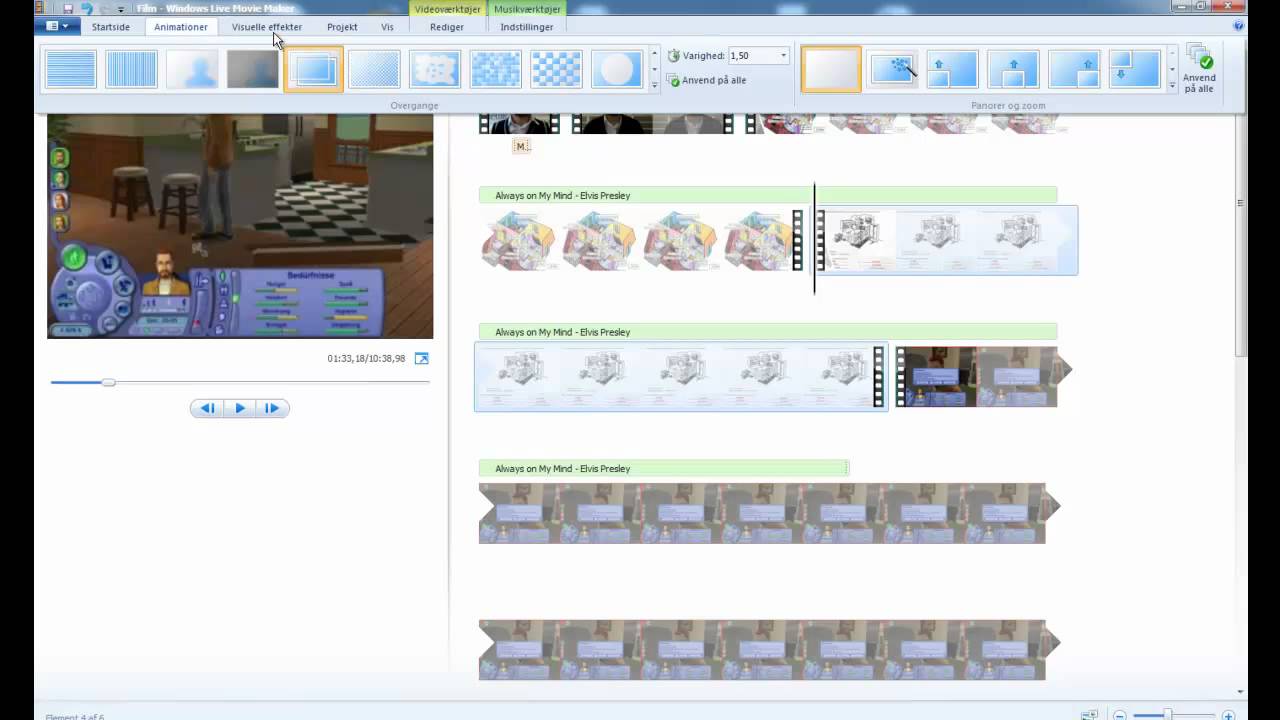Click the Varighed value field 1,50

pos(752,56)
